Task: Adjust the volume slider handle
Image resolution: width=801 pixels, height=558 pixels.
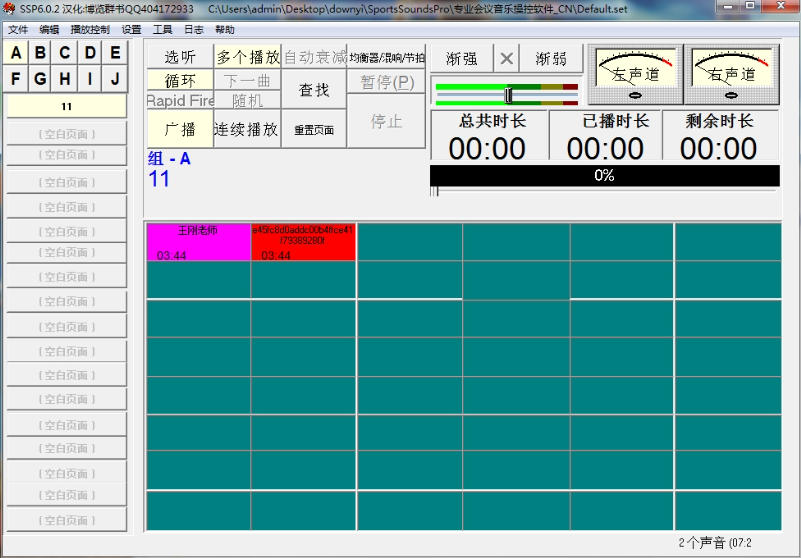Action: (509, 95)
